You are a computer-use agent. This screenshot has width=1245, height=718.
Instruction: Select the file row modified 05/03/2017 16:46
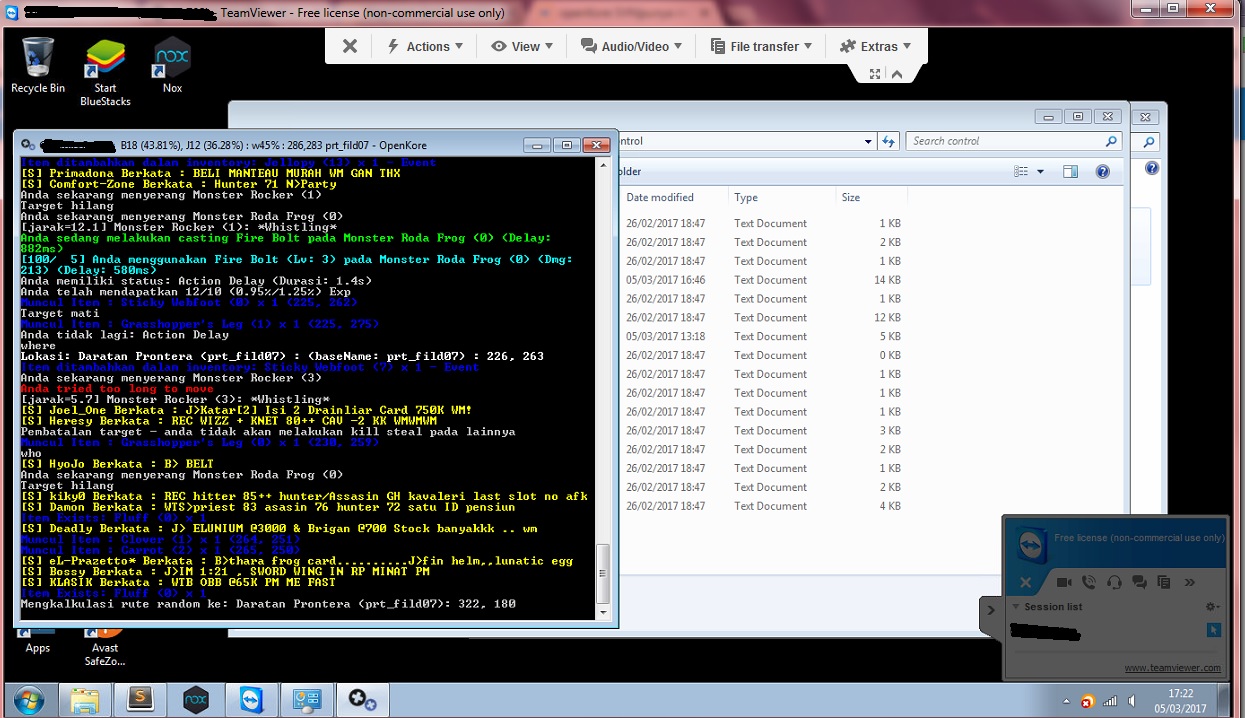point(765,280)
